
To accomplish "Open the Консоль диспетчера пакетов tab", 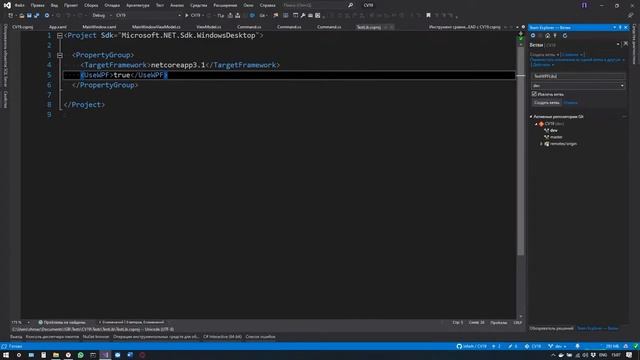I will click(x=52, y=337).
